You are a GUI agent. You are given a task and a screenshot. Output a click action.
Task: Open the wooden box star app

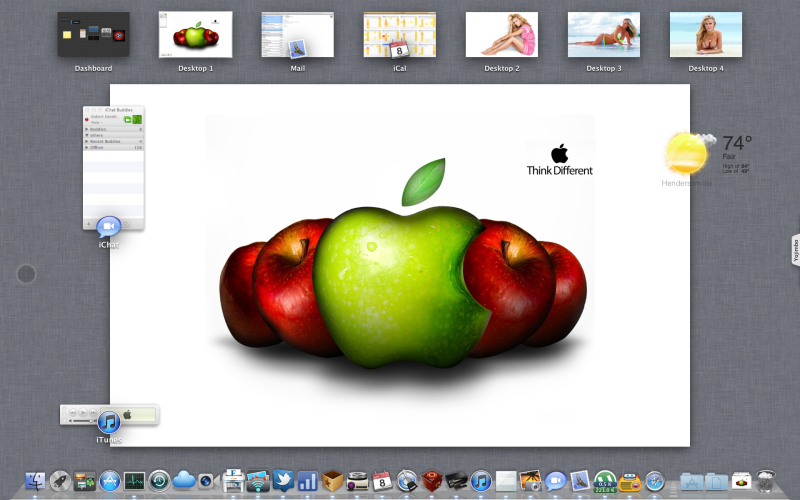332,481
